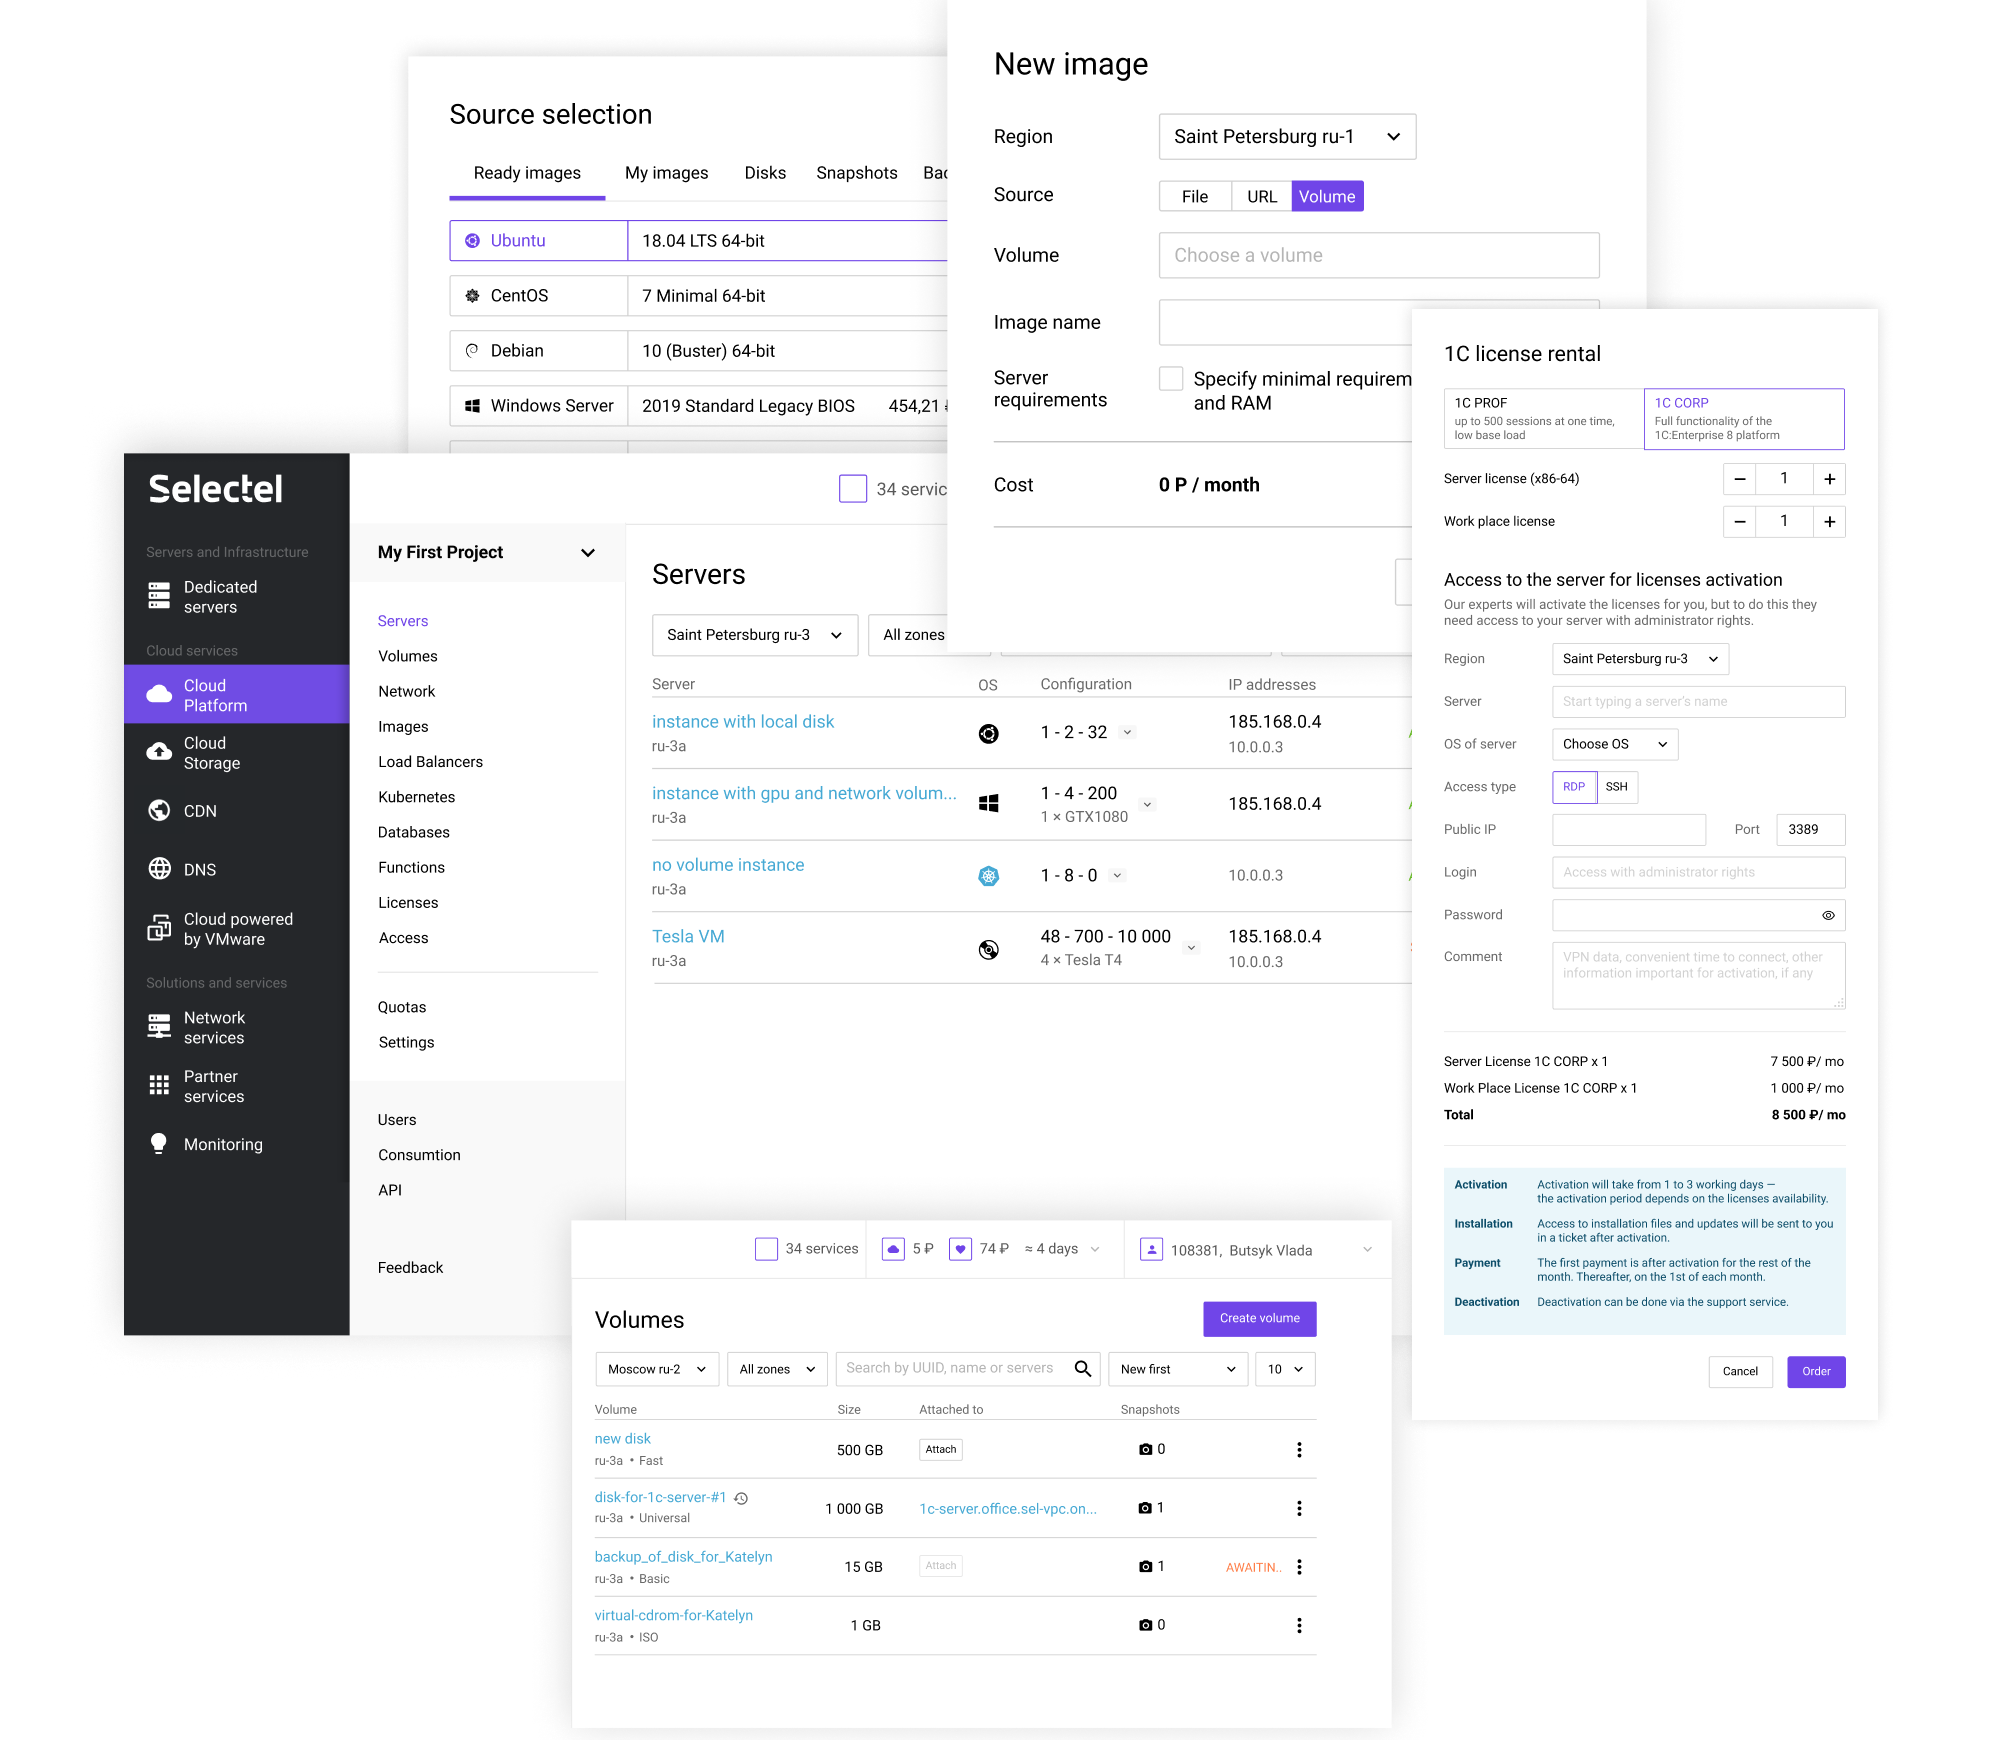Select SSH access type
Screen dimensions: 2000x1740
1616,787
